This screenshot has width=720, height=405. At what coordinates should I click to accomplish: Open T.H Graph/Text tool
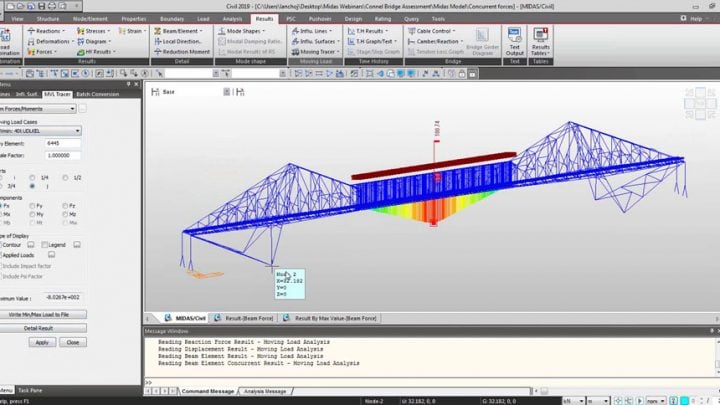372,41
